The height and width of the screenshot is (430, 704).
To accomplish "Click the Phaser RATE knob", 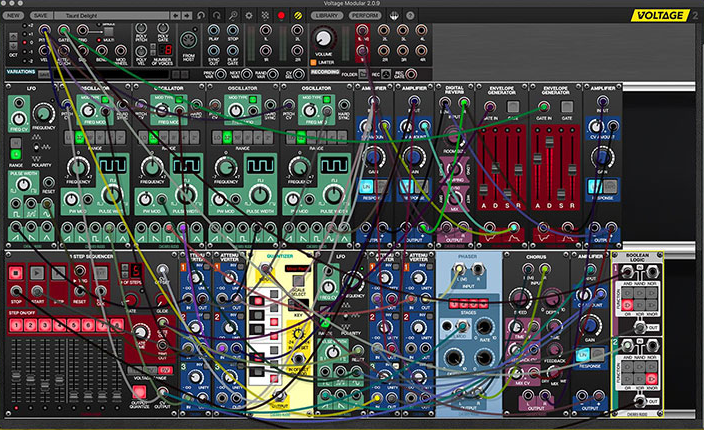I will (483, 327).
